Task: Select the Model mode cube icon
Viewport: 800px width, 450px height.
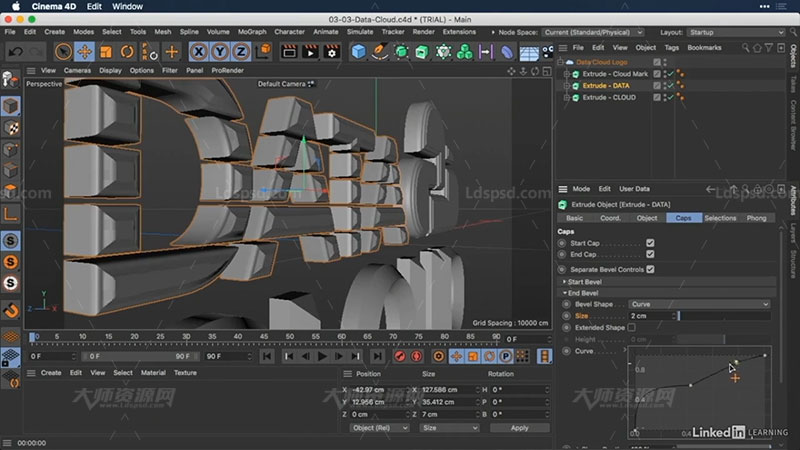Action: [x=11, y=106]
